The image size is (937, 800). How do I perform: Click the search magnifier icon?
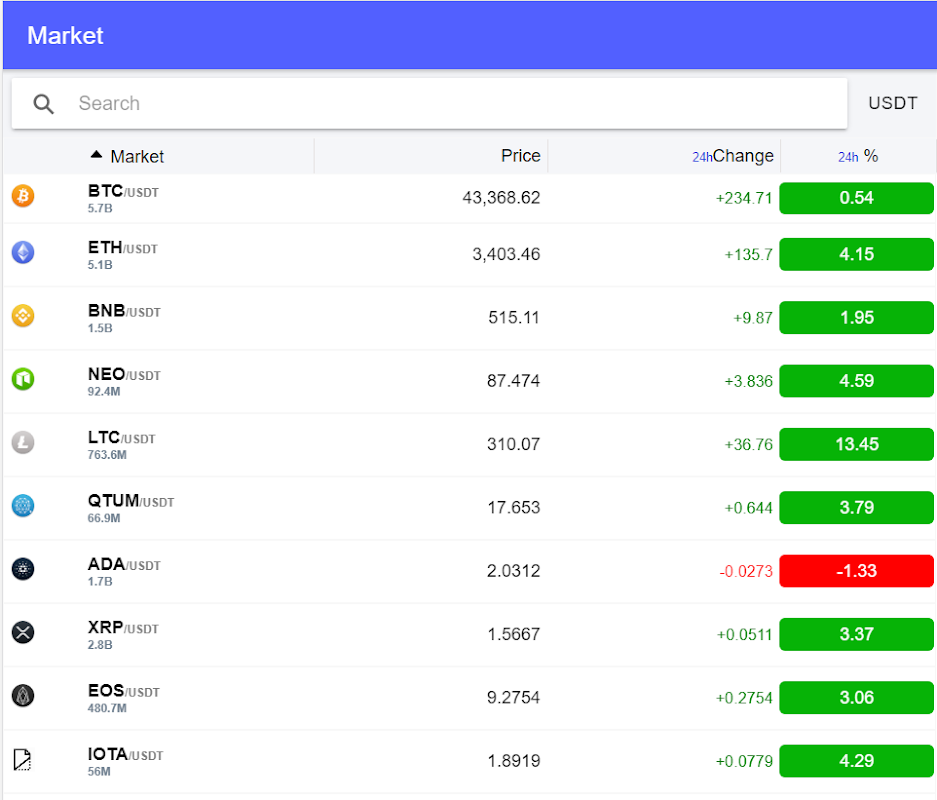(x=43, y=104)
